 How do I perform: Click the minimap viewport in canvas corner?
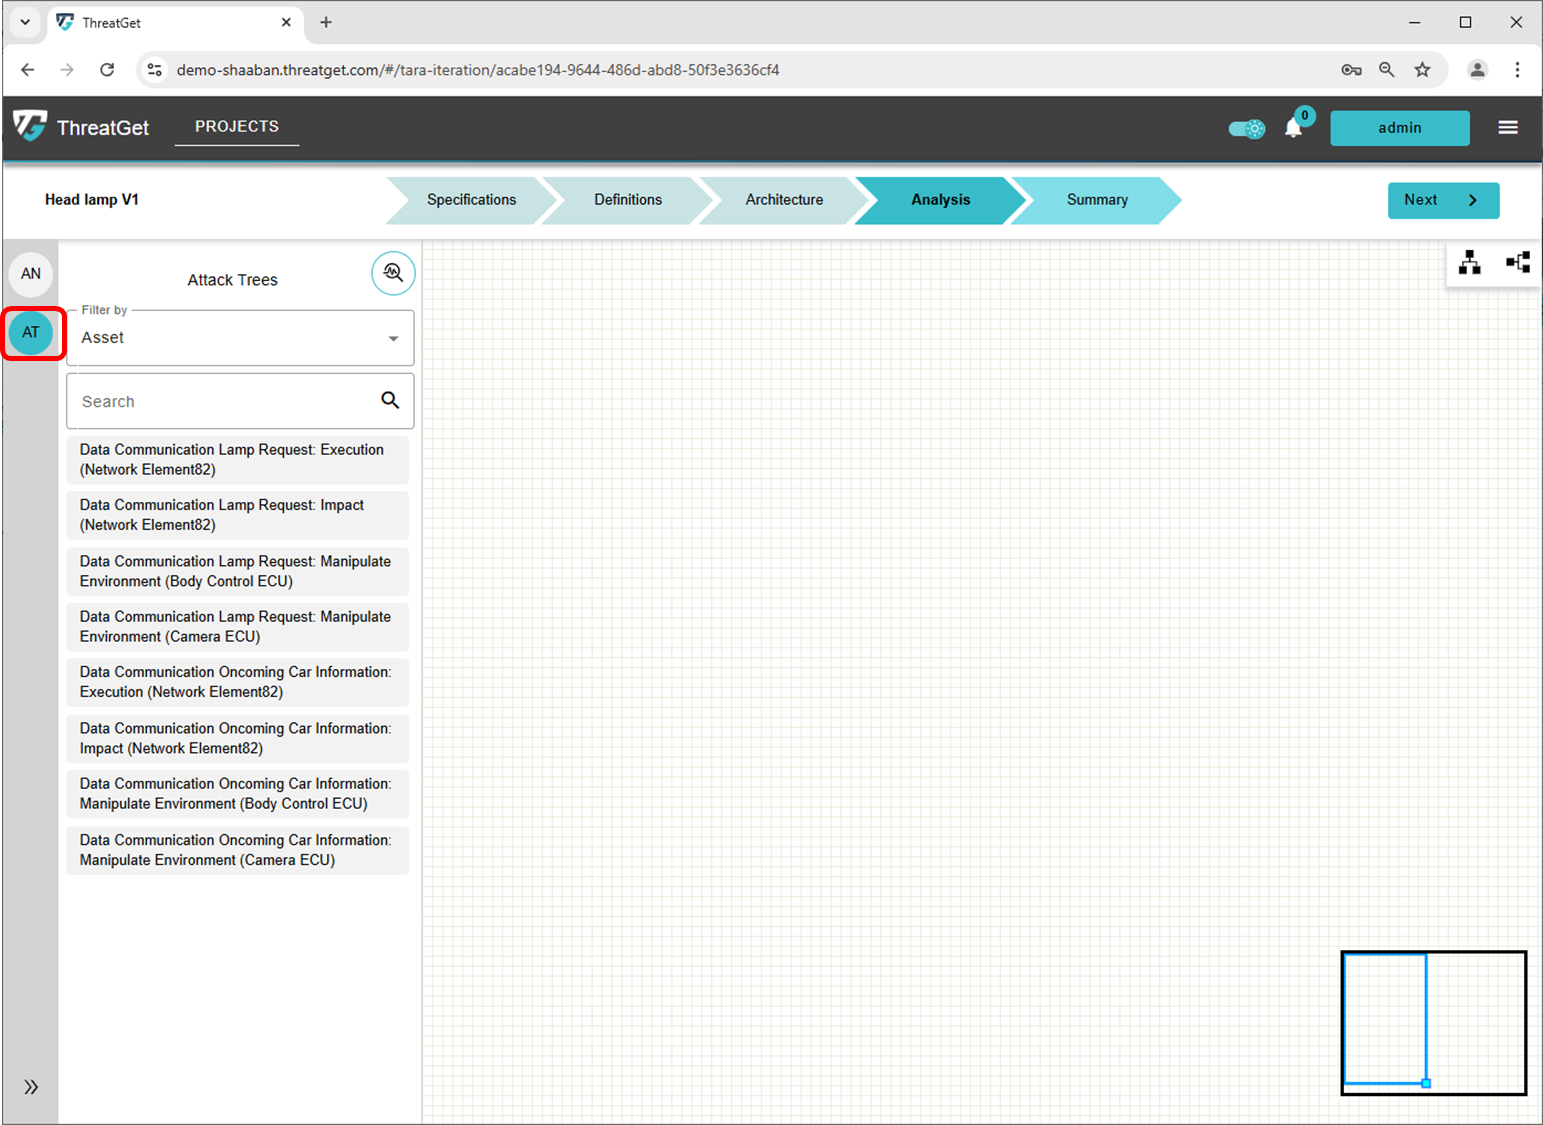1385,1019
